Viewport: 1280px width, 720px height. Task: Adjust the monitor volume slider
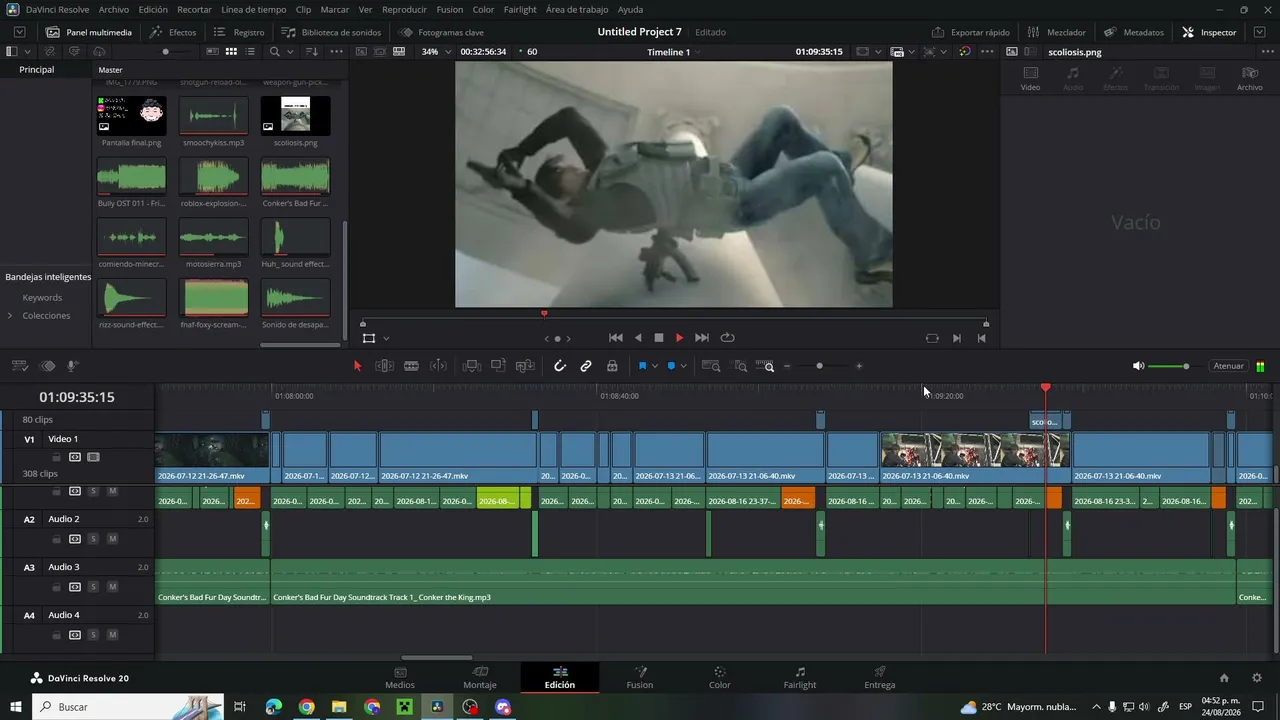pyautogui.click(x=1186, y=366)
